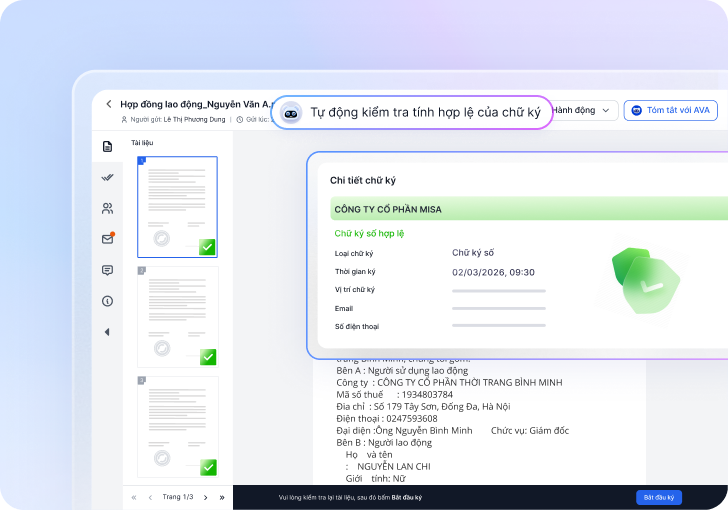Jump to first page with double-left arrows
728x510 pixels.
click(x=134, y=497)
